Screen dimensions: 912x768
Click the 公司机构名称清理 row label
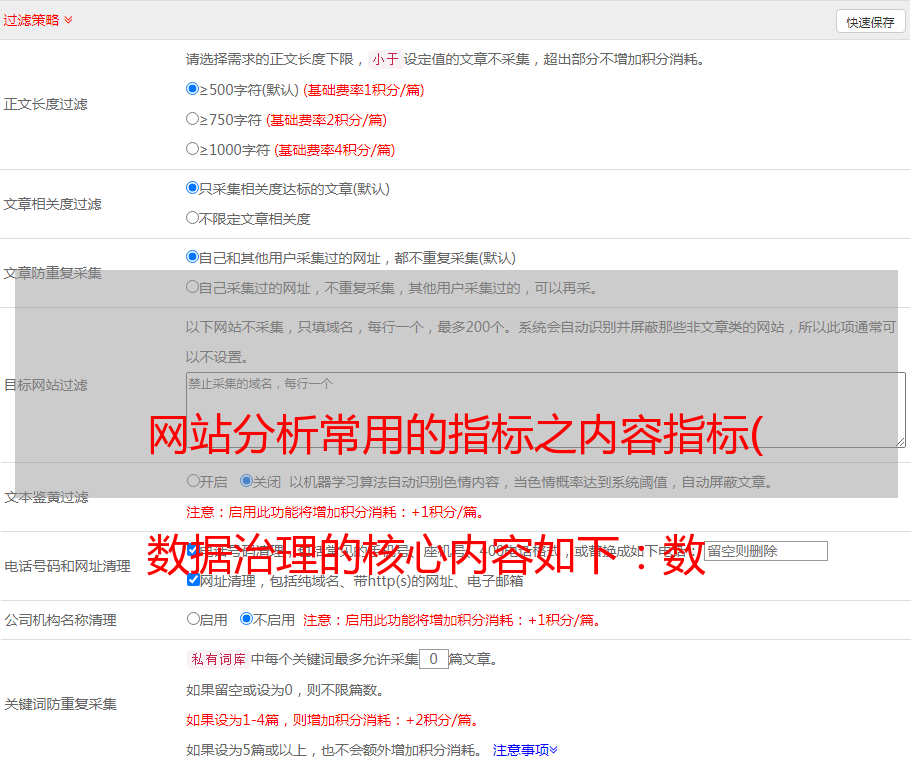(x=60, y=620)
